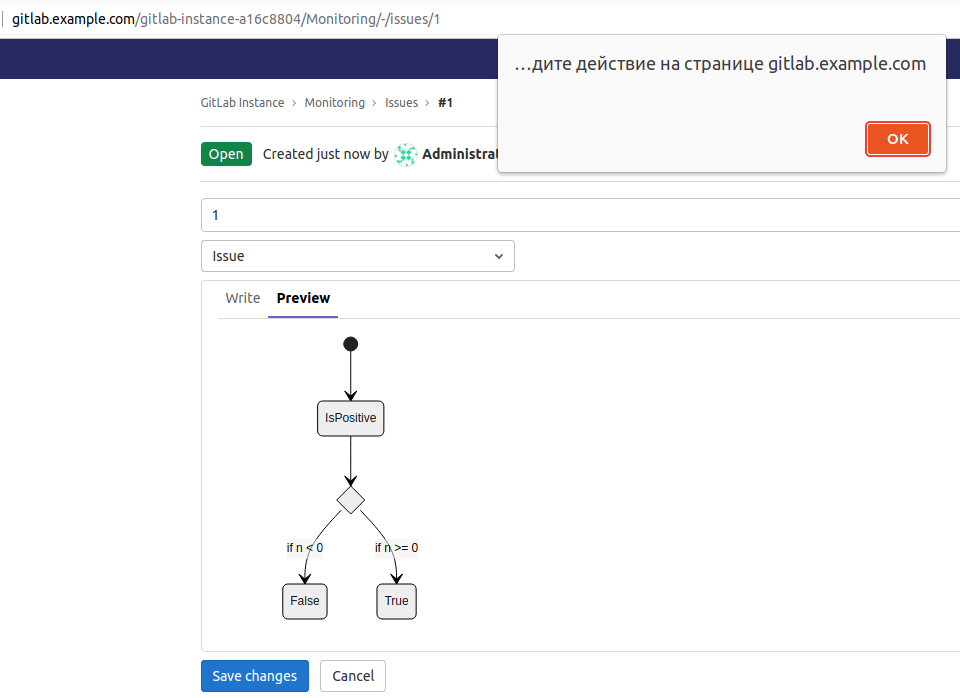This screenshot has width=960, height=698.
Task: Cancel editing the issue
Action: 352,676
